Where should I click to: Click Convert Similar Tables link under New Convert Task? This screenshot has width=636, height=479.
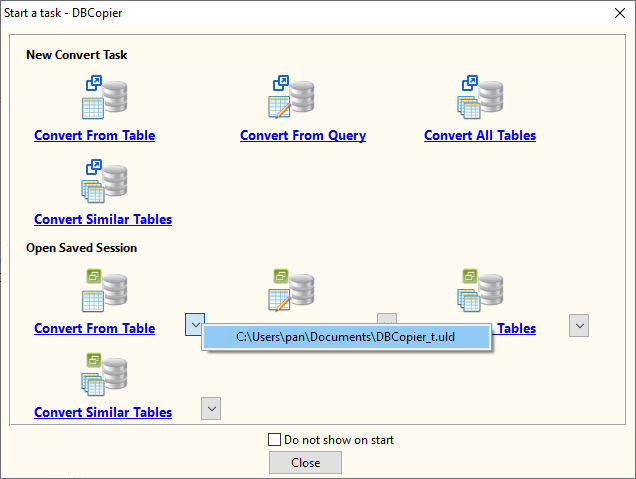pyautogui.click(x=102, y=219)
